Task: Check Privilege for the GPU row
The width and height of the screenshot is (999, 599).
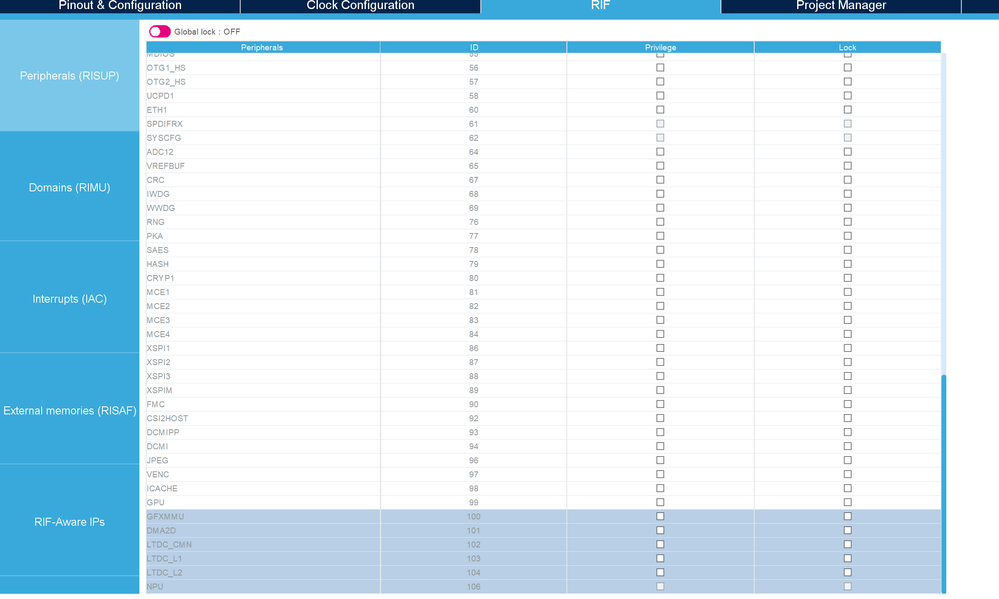Action: coord(660,502)
